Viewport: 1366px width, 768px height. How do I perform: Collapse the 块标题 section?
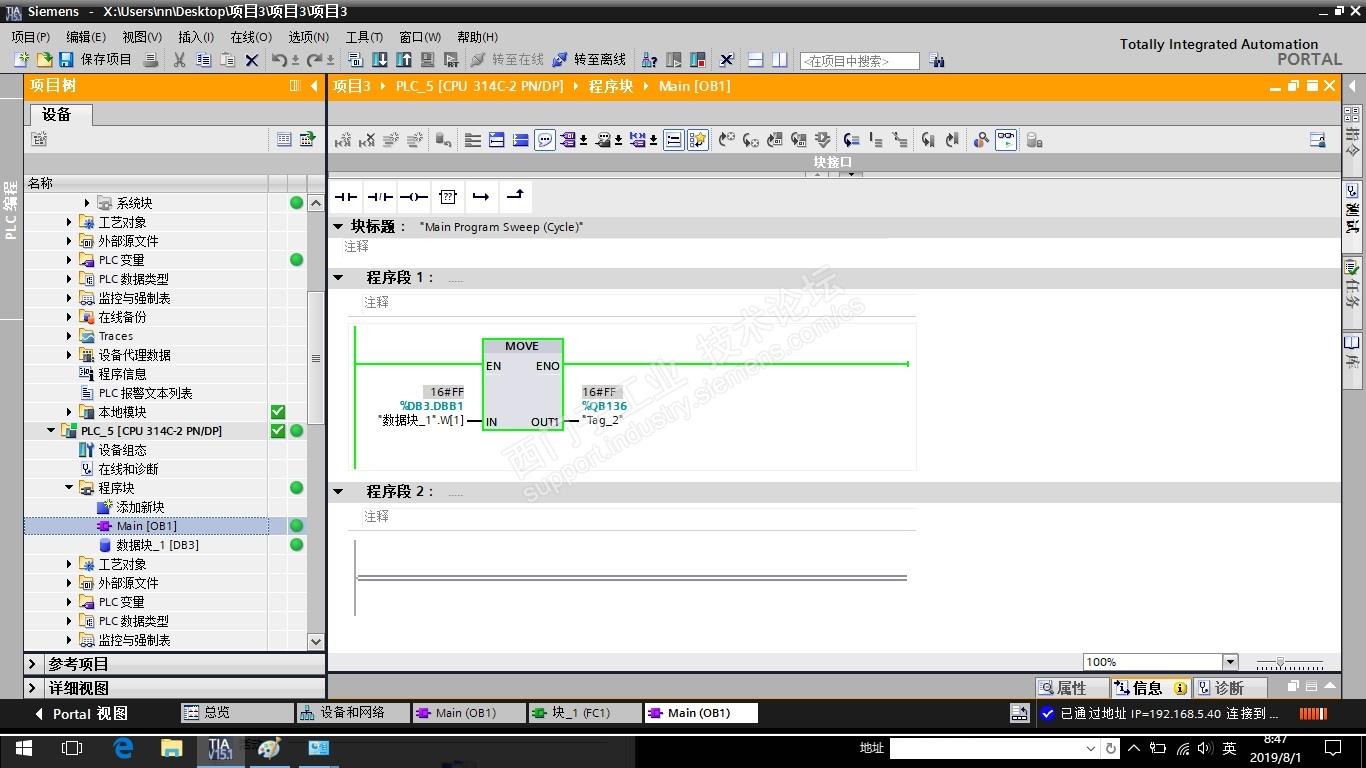click(x=338, y=227)
